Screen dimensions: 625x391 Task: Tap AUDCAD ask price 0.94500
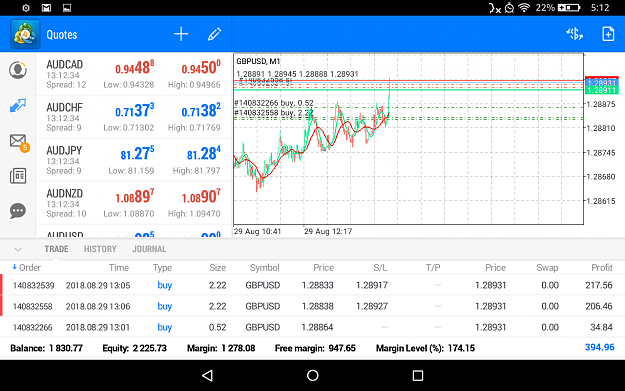point(201,68)
